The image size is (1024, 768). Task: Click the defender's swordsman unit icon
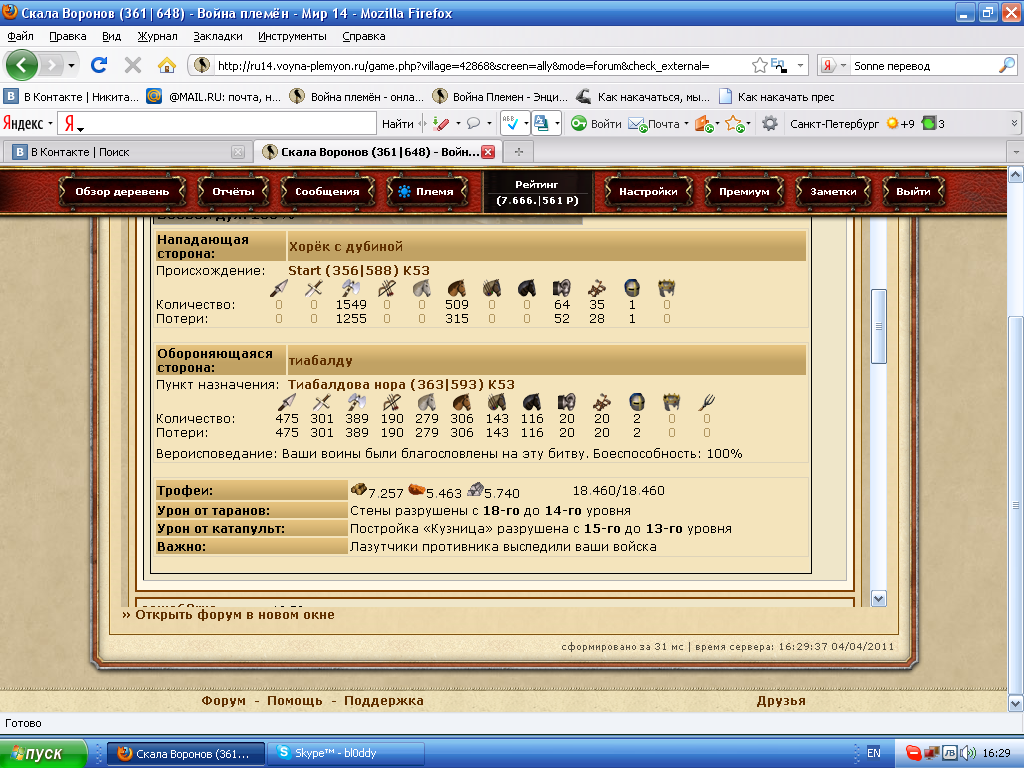322,402
